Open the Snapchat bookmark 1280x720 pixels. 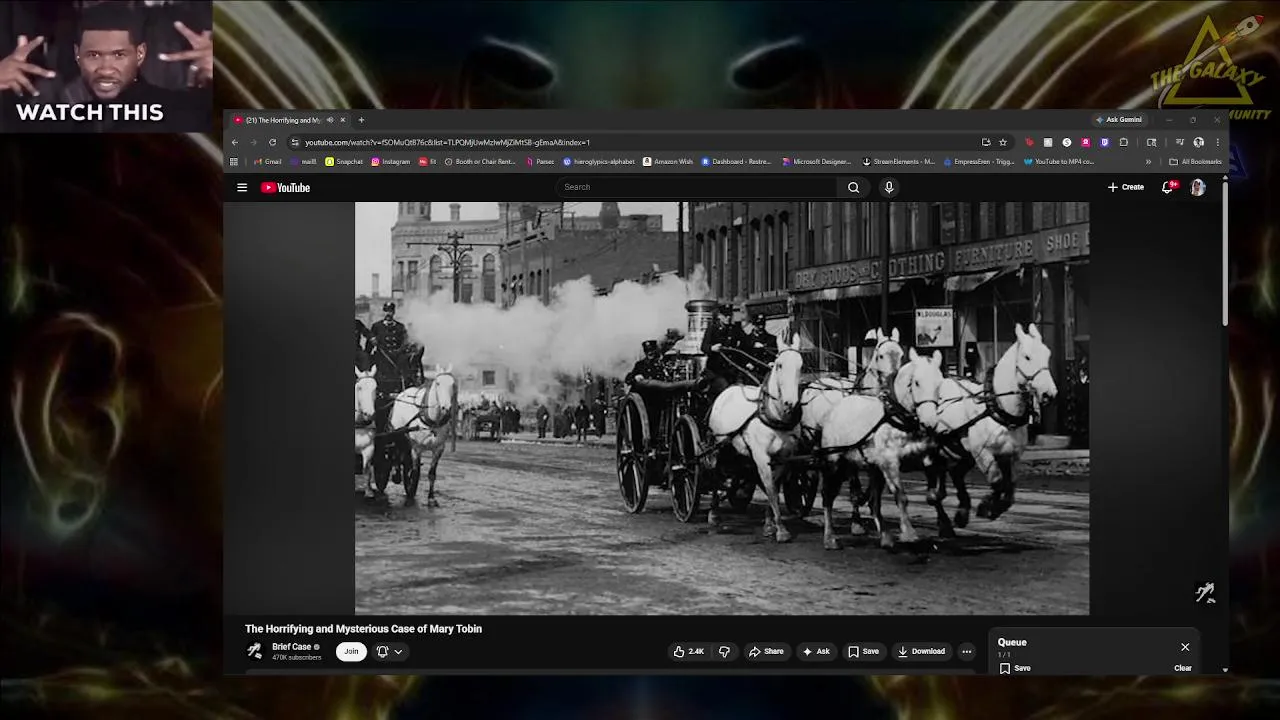[x=344, y=161]
